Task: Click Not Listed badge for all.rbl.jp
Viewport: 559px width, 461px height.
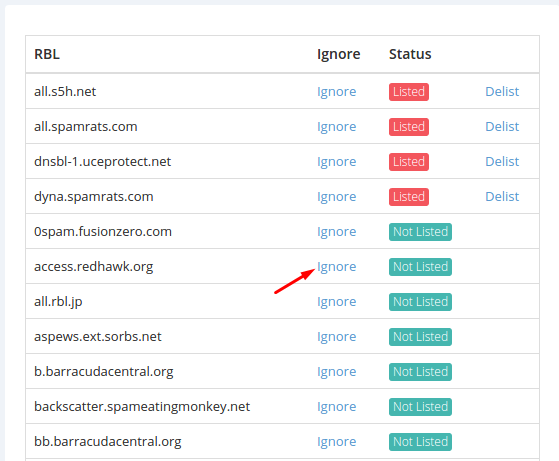Action: pyautogui.click(x=420, y=302)
